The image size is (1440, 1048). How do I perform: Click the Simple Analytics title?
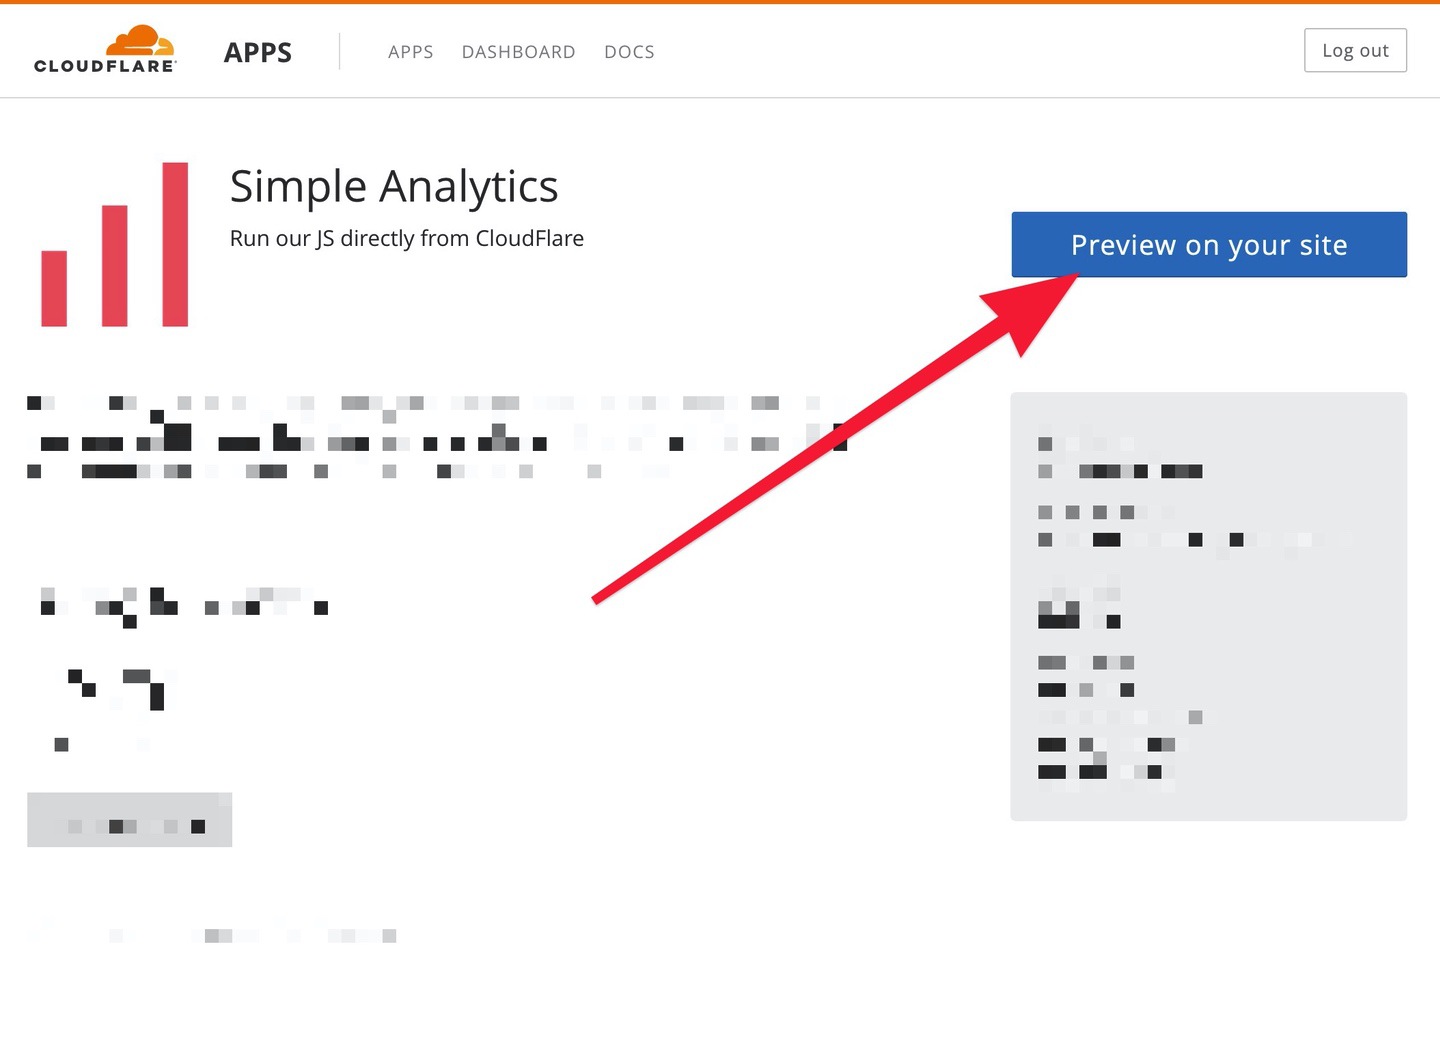click(x=394, y=187)
